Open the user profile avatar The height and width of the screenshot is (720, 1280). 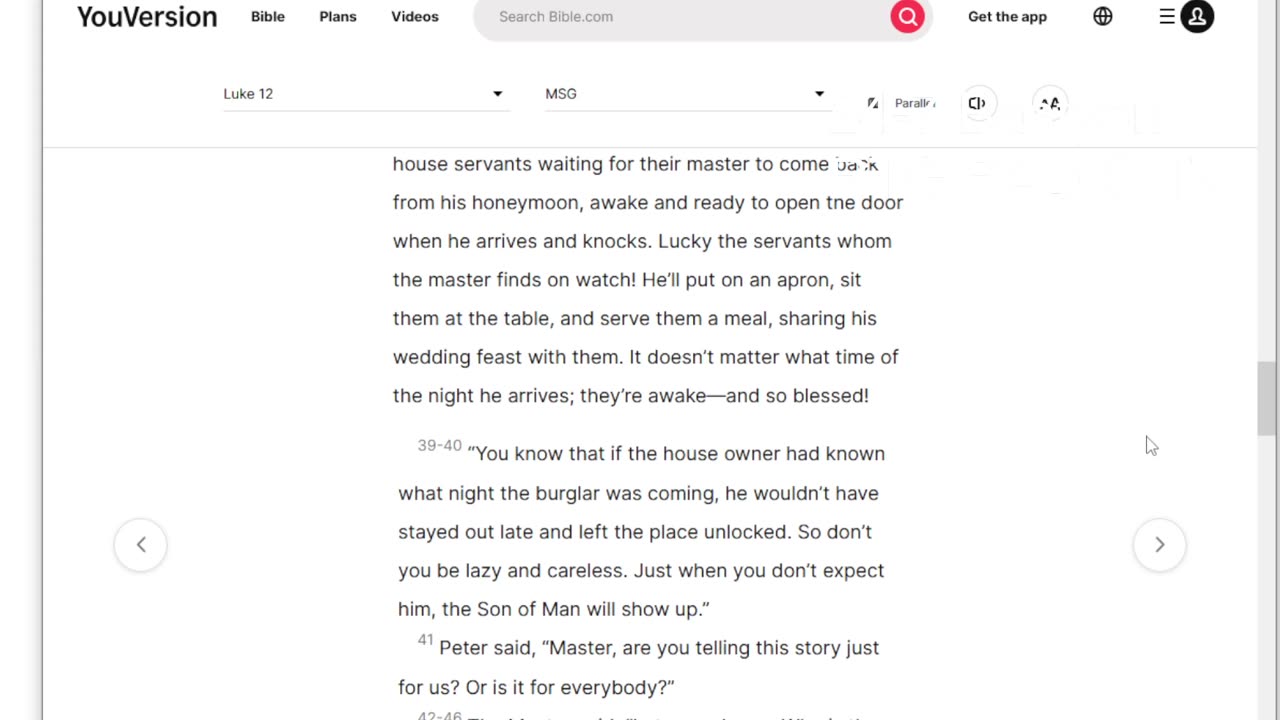pos(1197,17)
